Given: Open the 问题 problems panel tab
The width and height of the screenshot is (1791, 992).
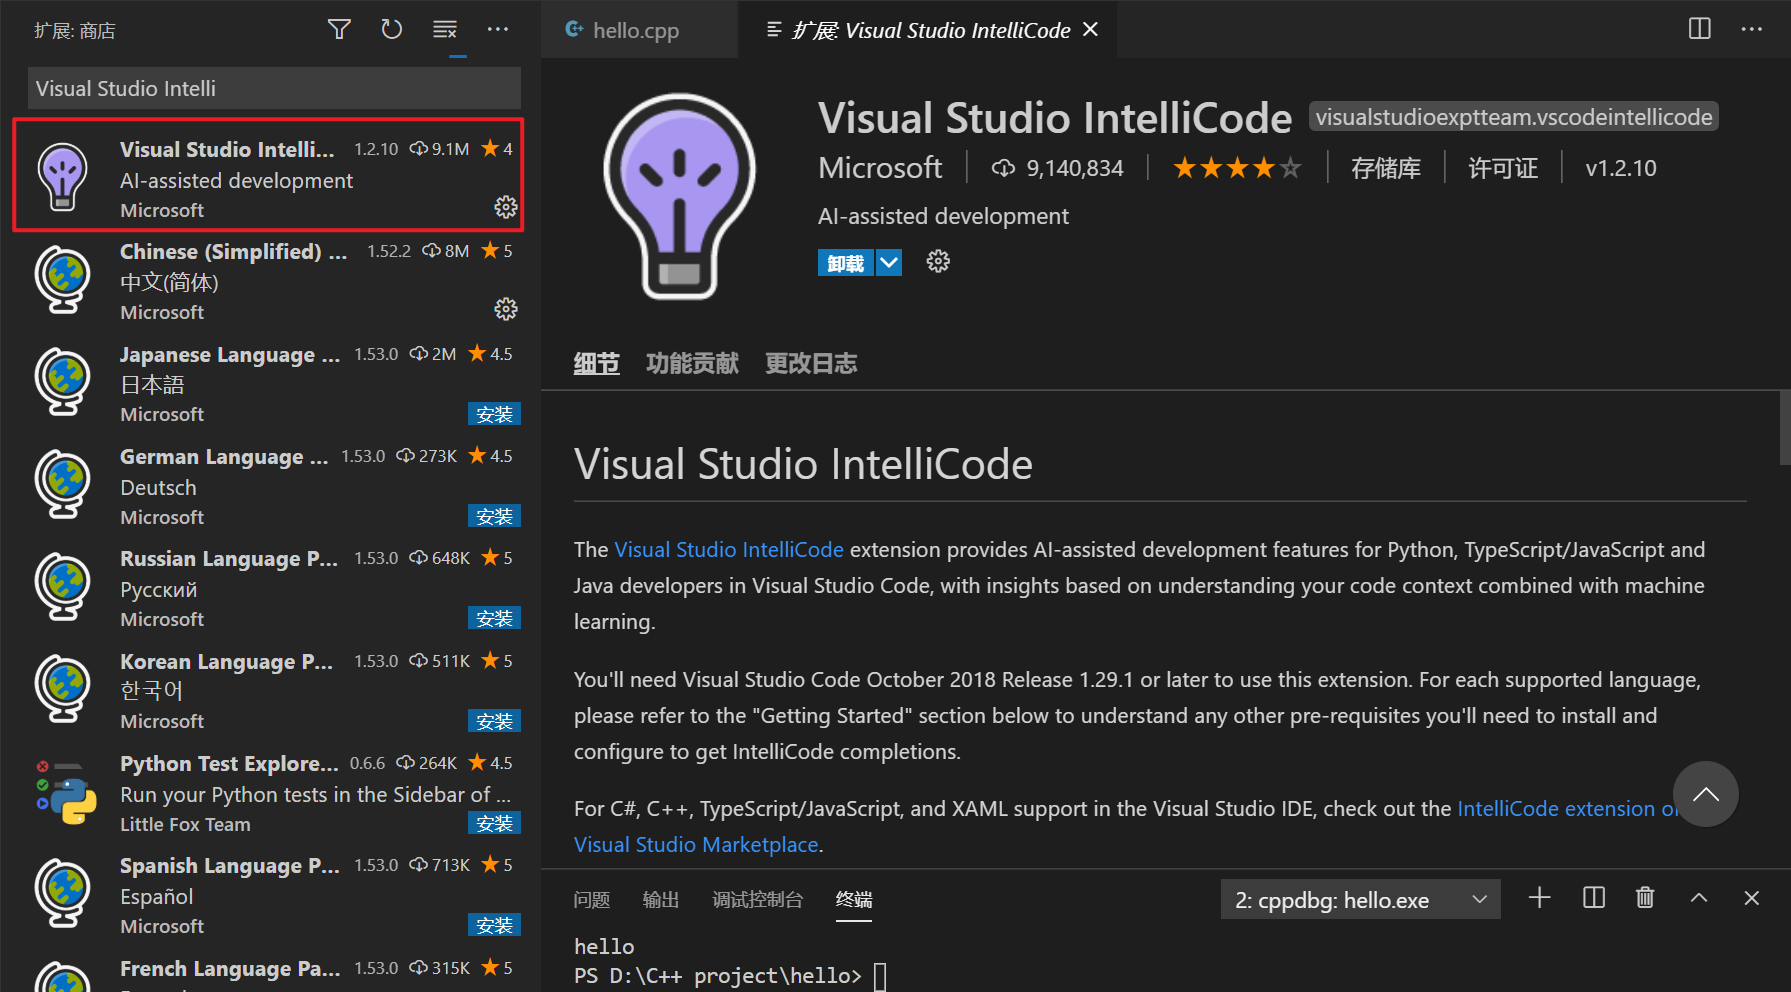Looking at the screenshot, I should pos(592,900).
